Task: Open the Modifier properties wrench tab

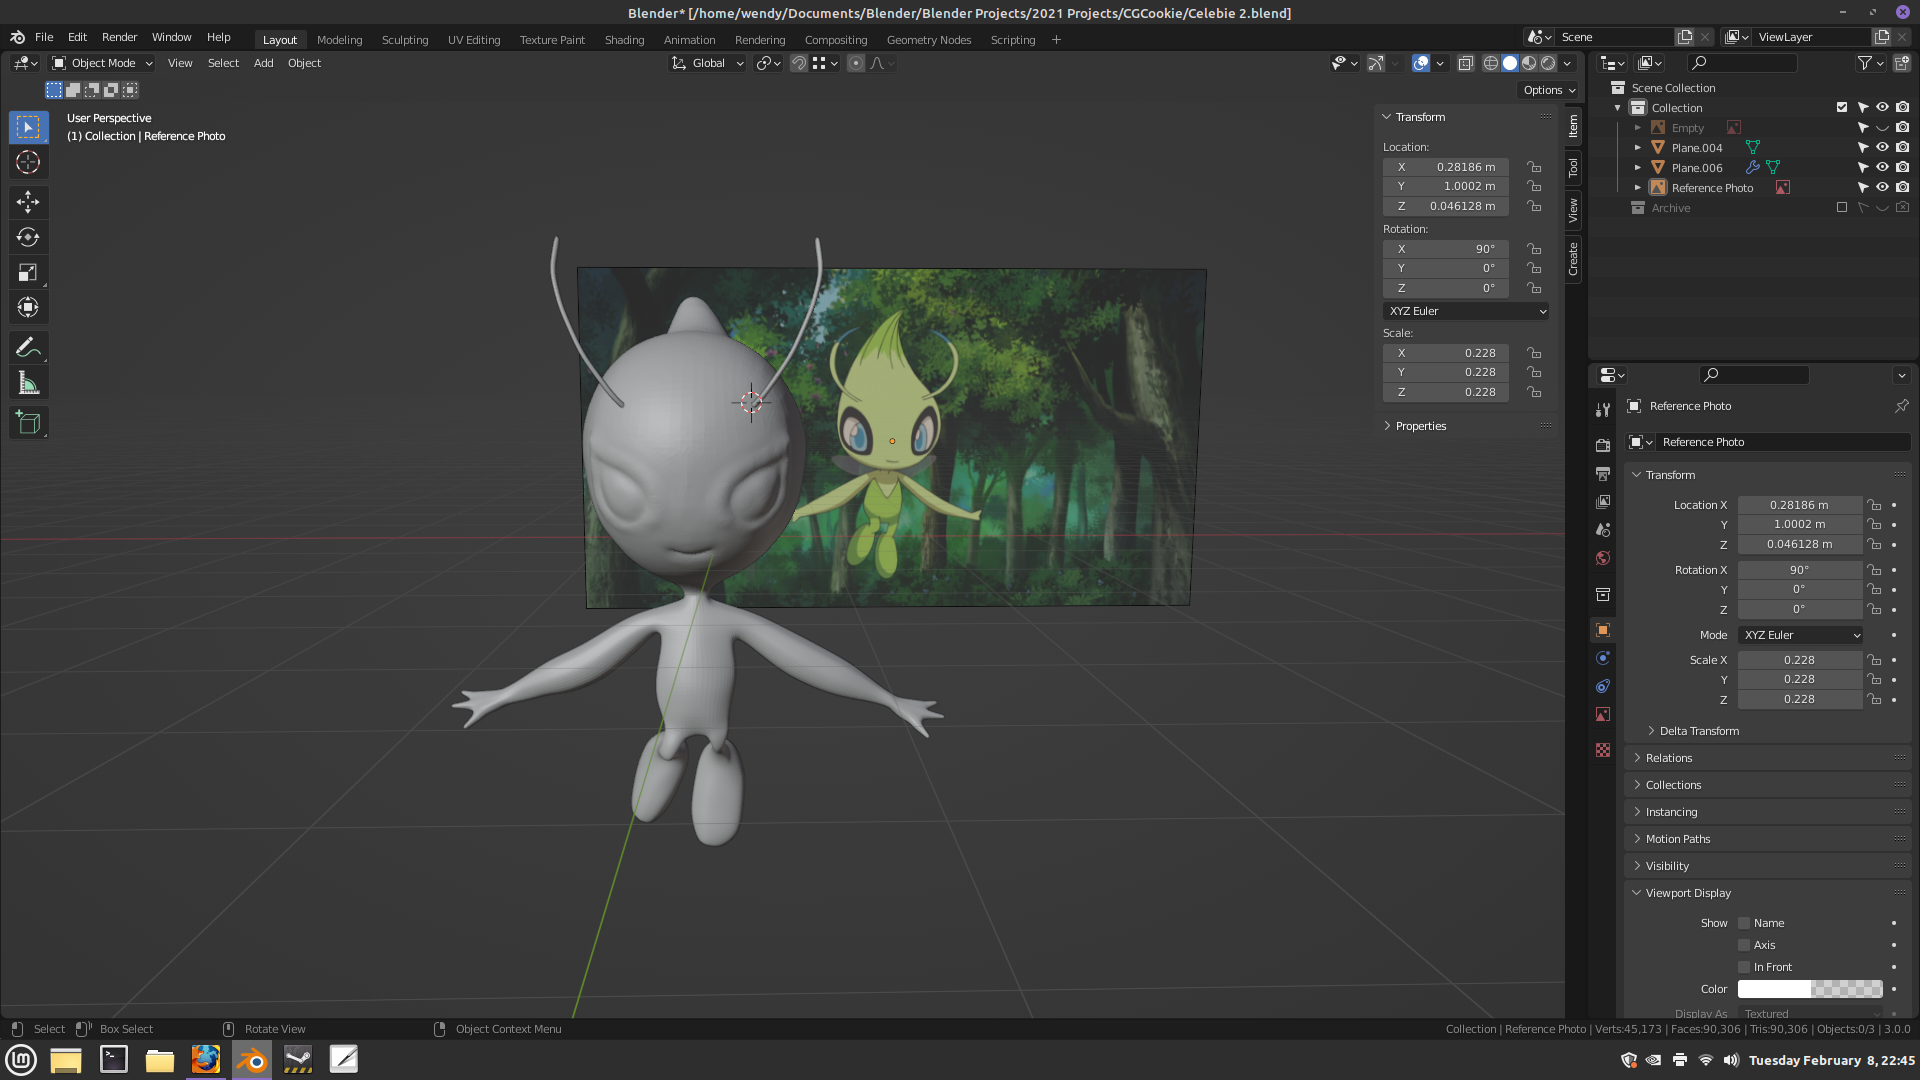Action: tap(1603, 410)
